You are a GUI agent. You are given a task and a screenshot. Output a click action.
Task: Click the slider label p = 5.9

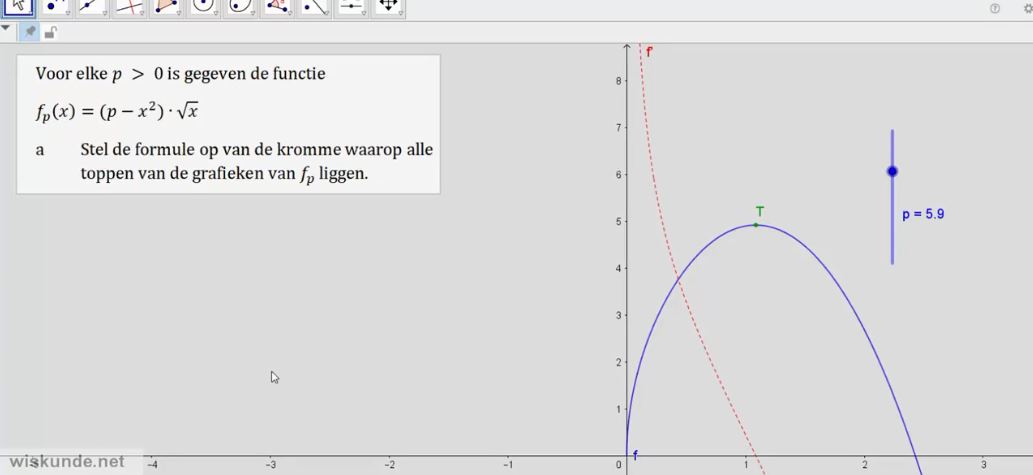coord(923,214)
